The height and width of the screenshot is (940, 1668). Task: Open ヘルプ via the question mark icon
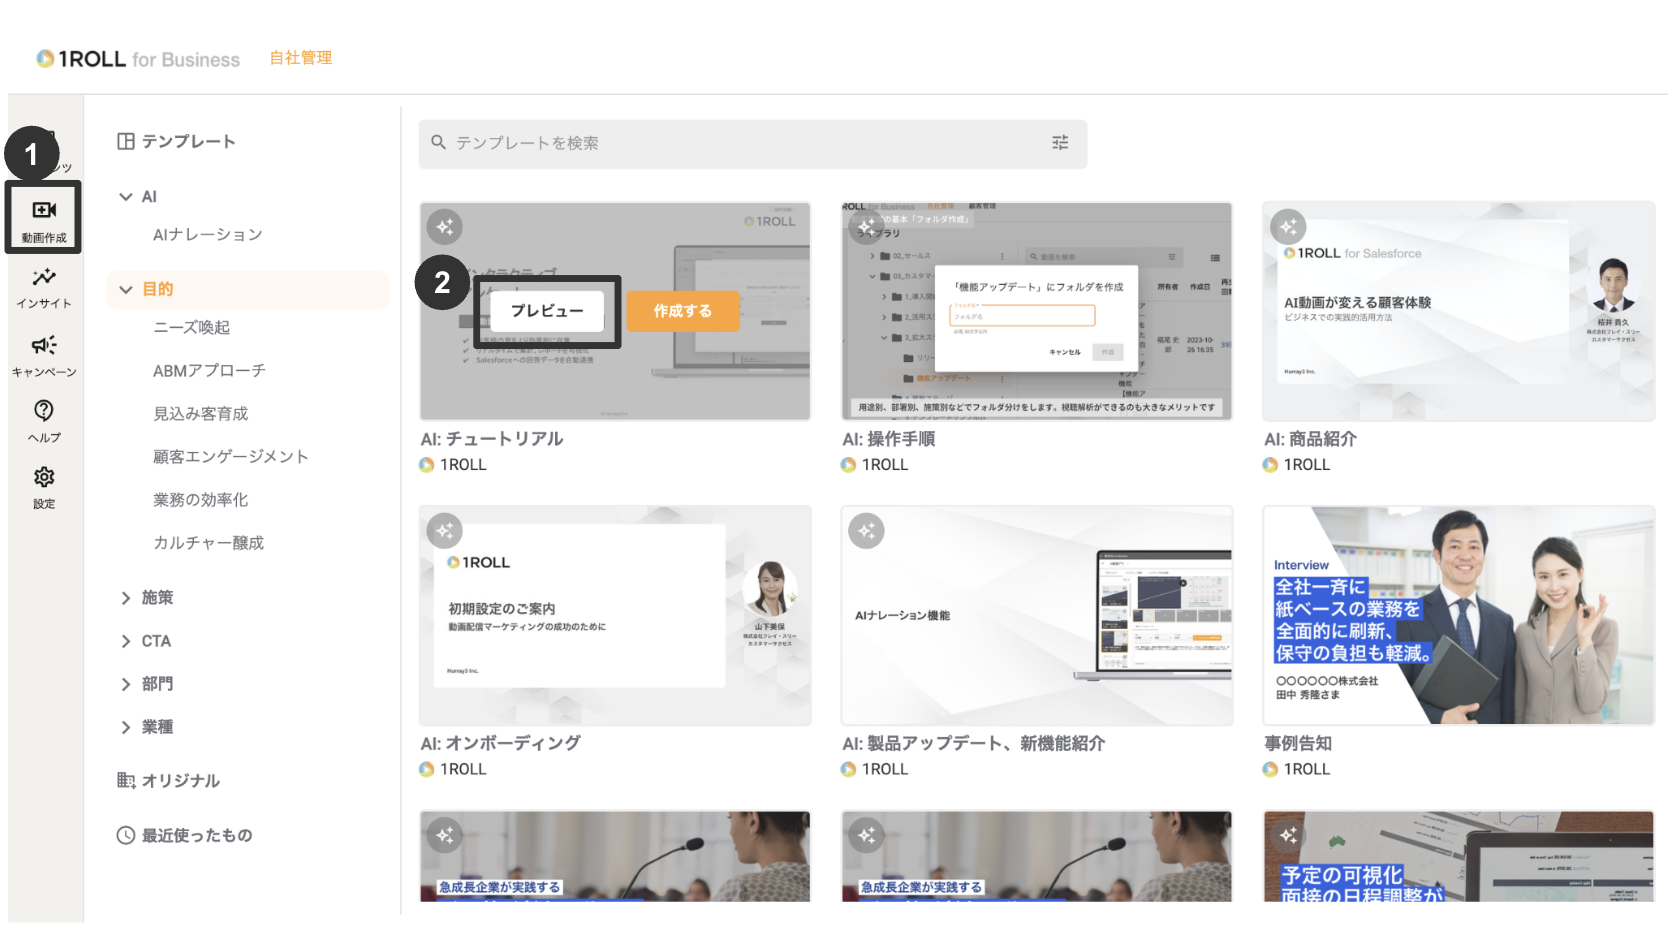pyautogui.click(x=43, y=414)
